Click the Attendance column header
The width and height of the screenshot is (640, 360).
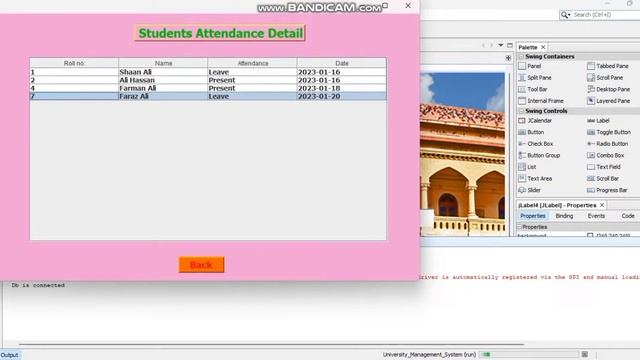253,63
